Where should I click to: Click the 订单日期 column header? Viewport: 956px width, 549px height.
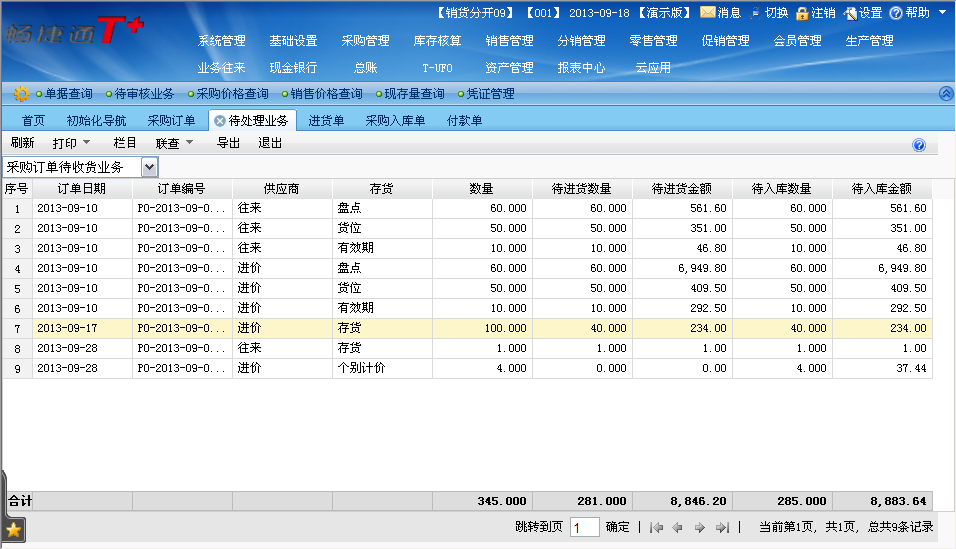82,189
